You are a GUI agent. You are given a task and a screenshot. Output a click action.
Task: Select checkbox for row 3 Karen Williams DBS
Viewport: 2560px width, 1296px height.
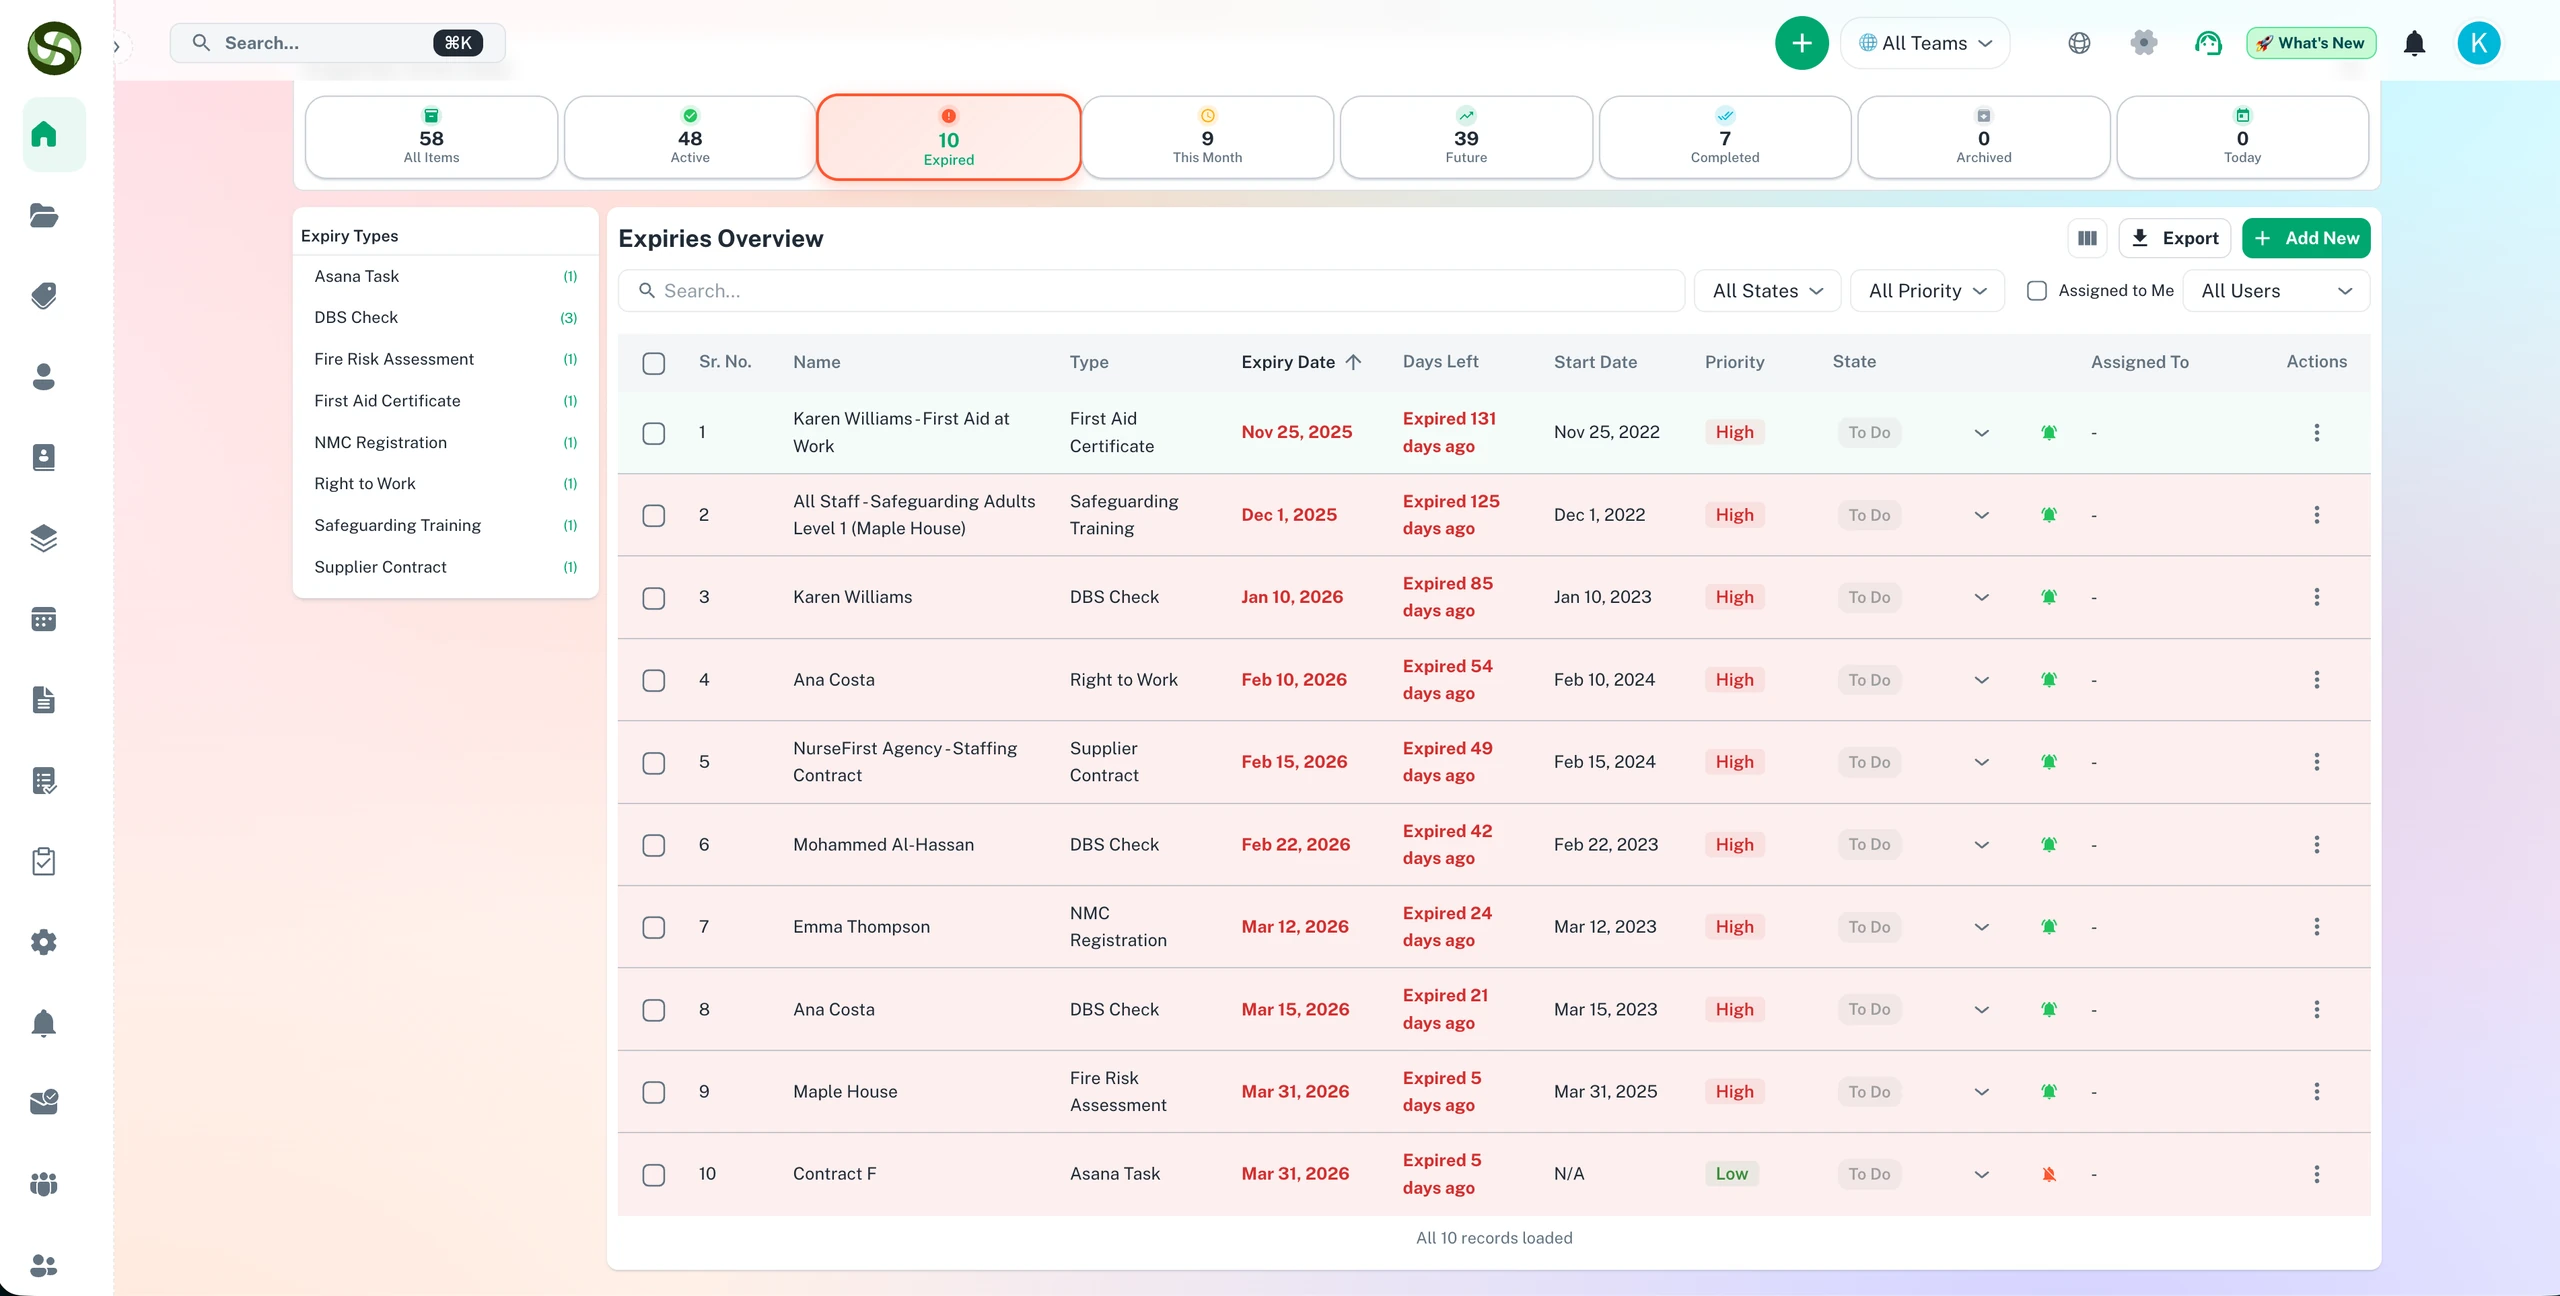[x=653, y=598]
